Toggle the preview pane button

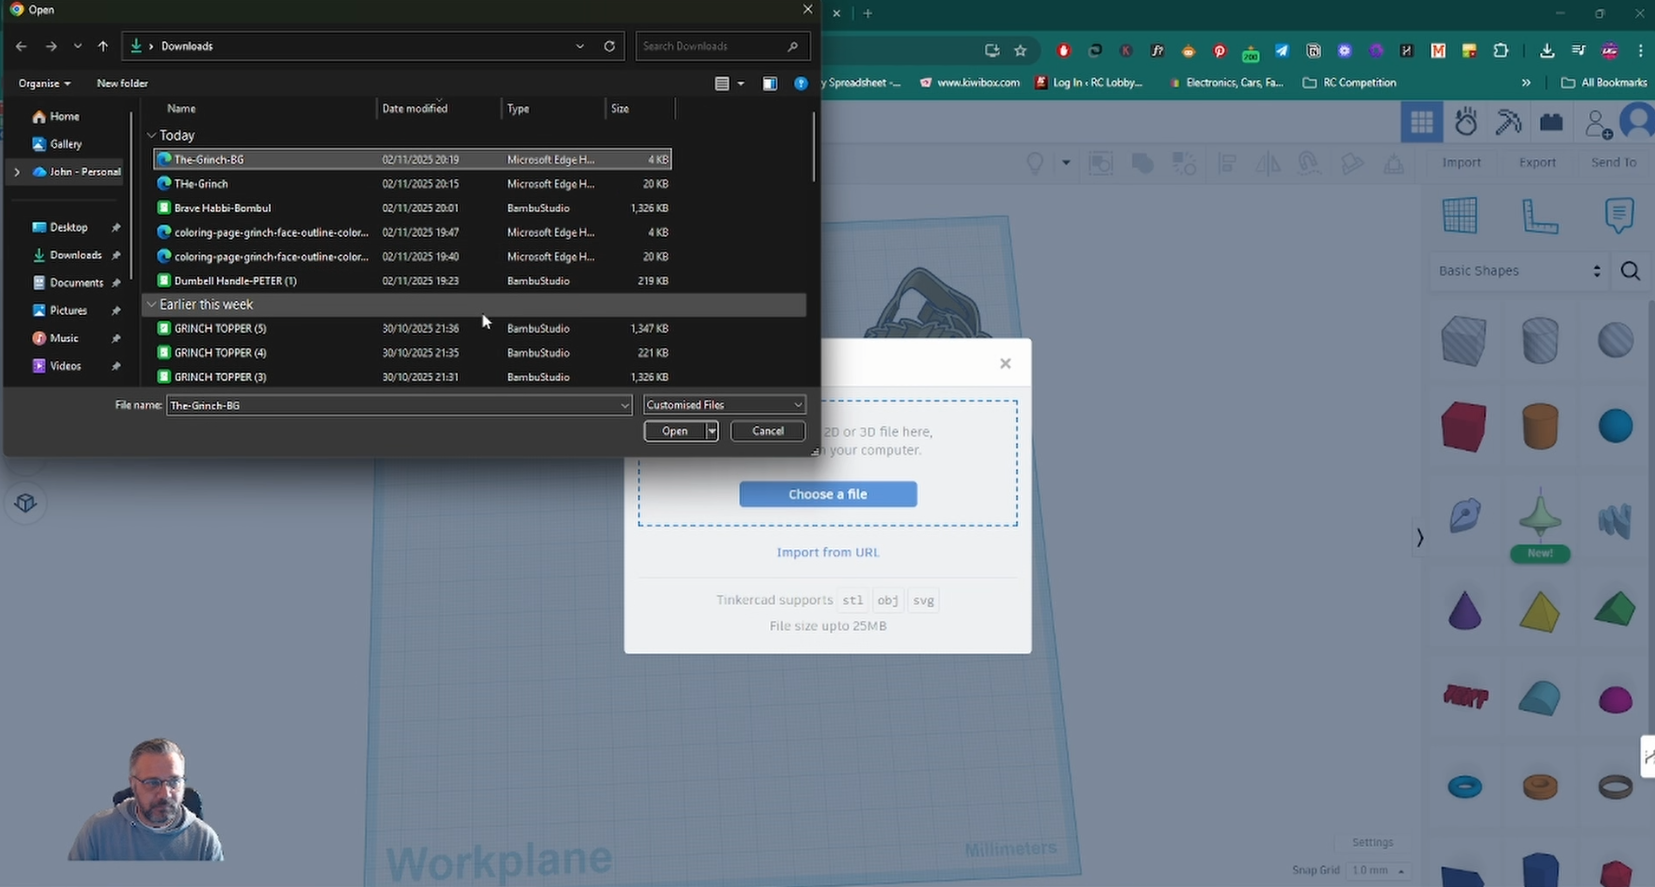(769, 84)
